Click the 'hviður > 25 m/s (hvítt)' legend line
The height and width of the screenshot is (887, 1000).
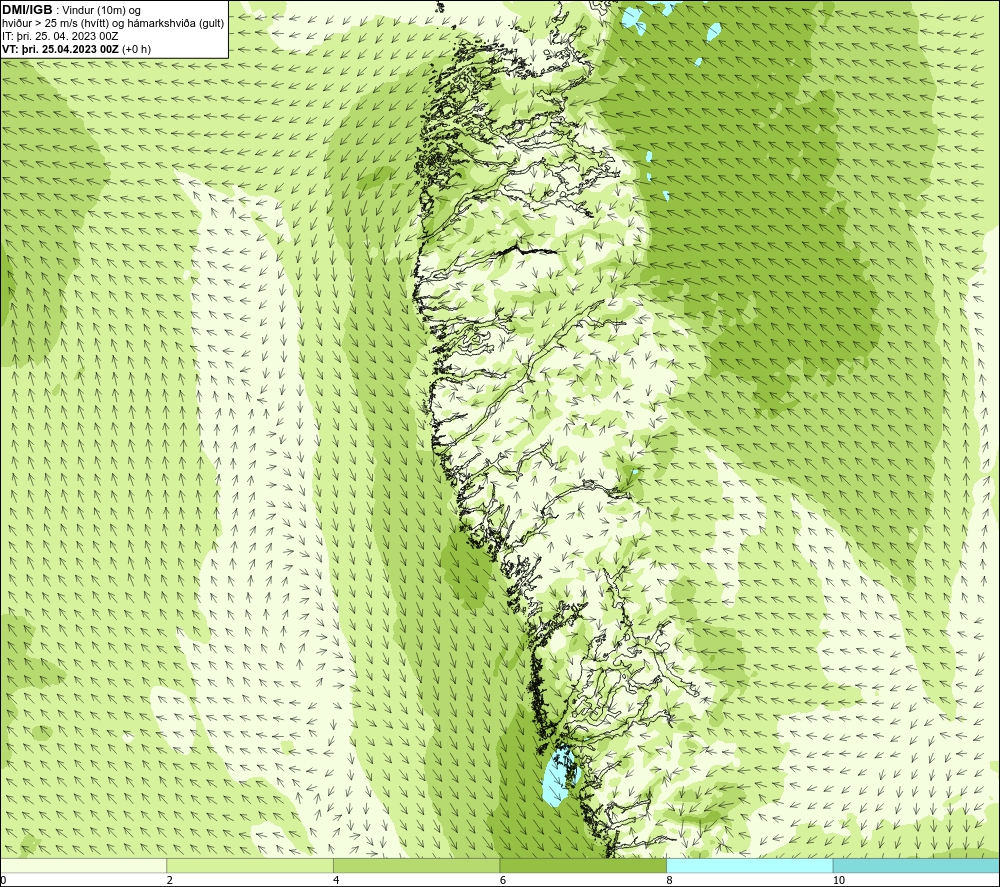113,24
